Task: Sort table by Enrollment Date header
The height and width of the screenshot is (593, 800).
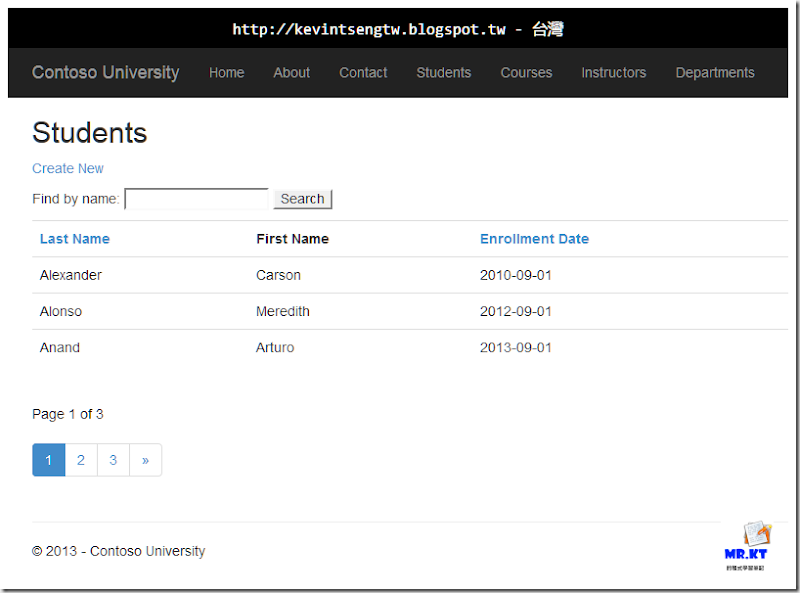Action: coord(534,239)
